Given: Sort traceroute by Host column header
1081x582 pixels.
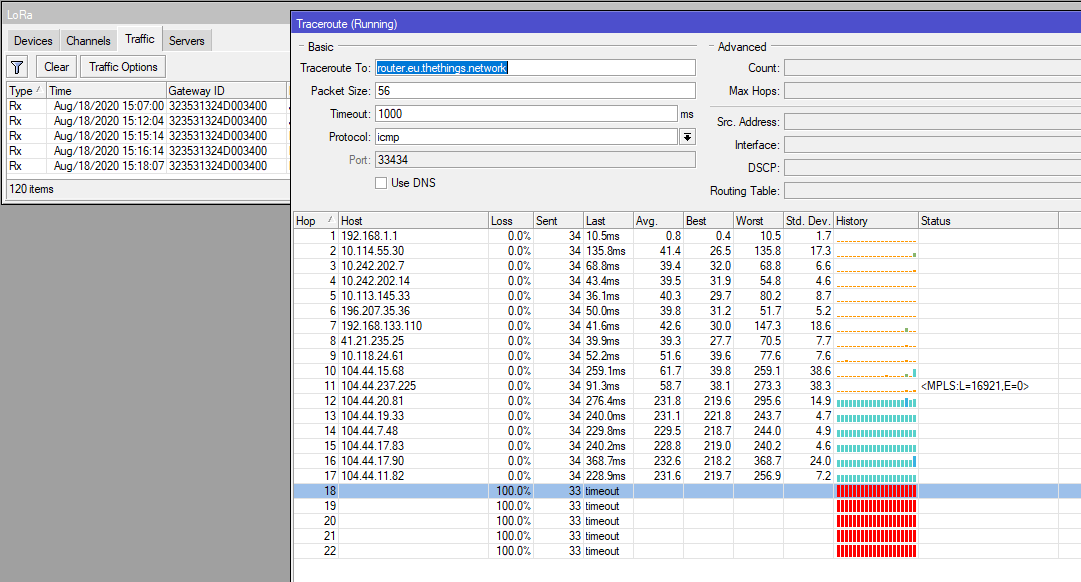Looking at the screenshot, I should click(413, 221).
